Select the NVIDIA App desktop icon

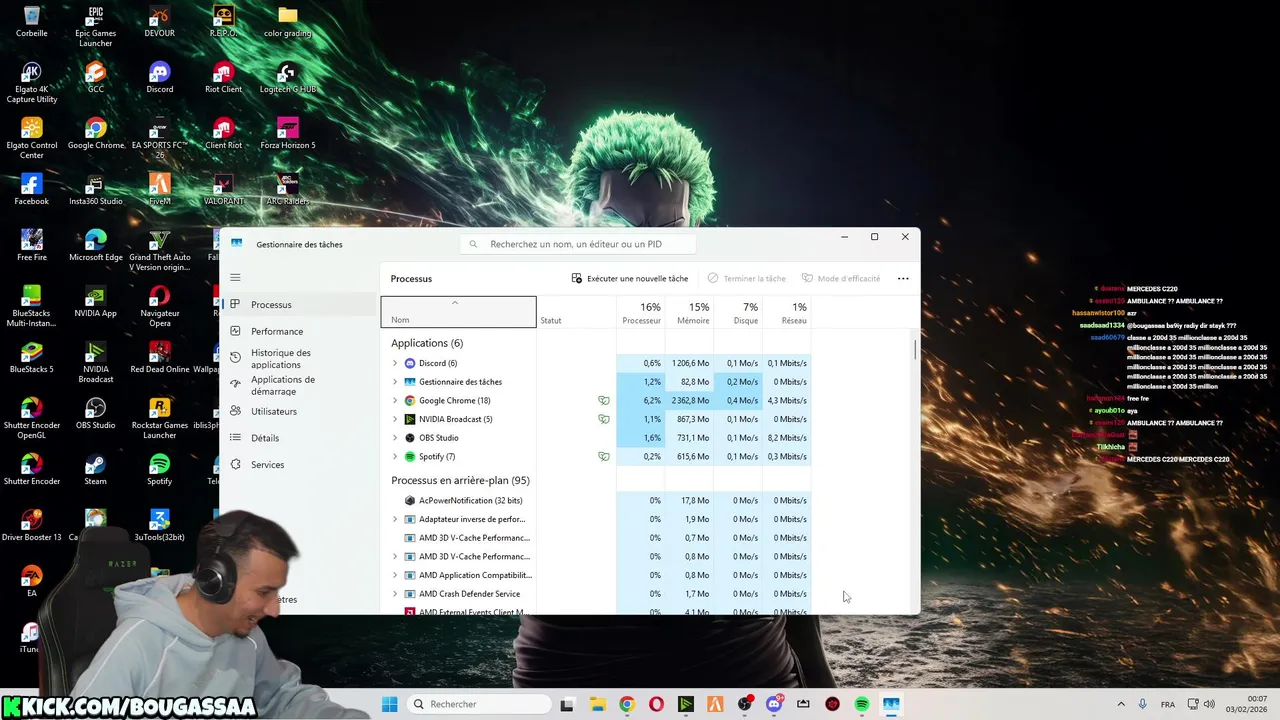point(95,302)
